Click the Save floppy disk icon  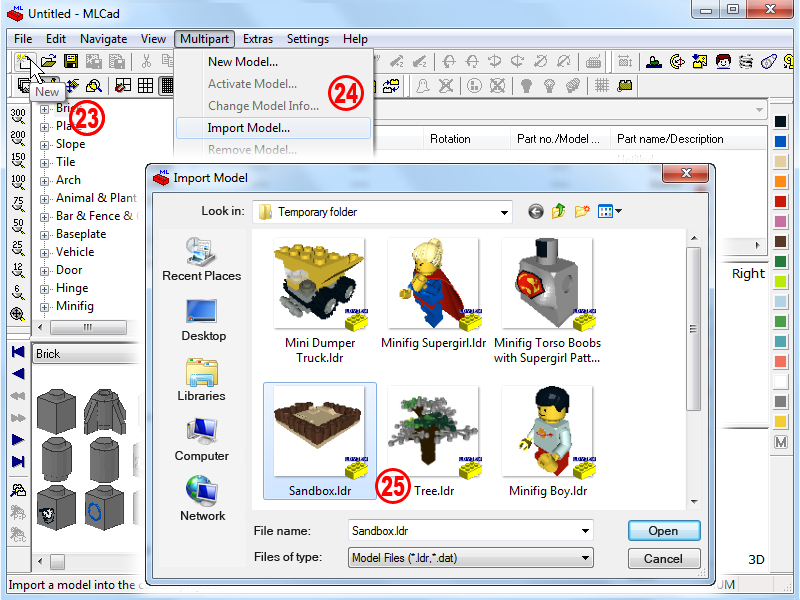click(x=71, y=62)
